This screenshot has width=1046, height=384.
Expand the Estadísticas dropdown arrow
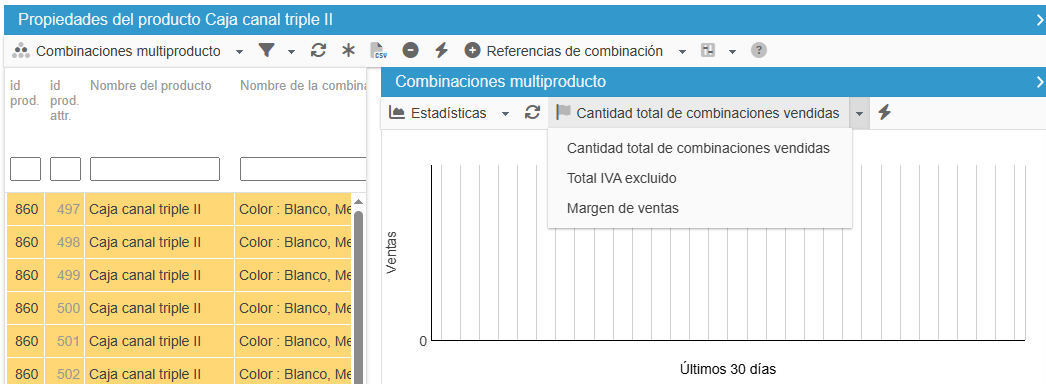coord(506,114)
